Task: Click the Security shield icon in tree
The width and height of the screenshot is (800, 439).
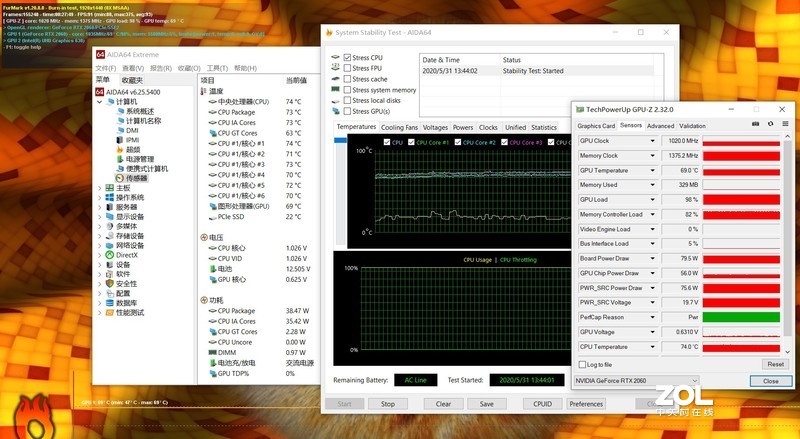Action: [x=110, y=283]
